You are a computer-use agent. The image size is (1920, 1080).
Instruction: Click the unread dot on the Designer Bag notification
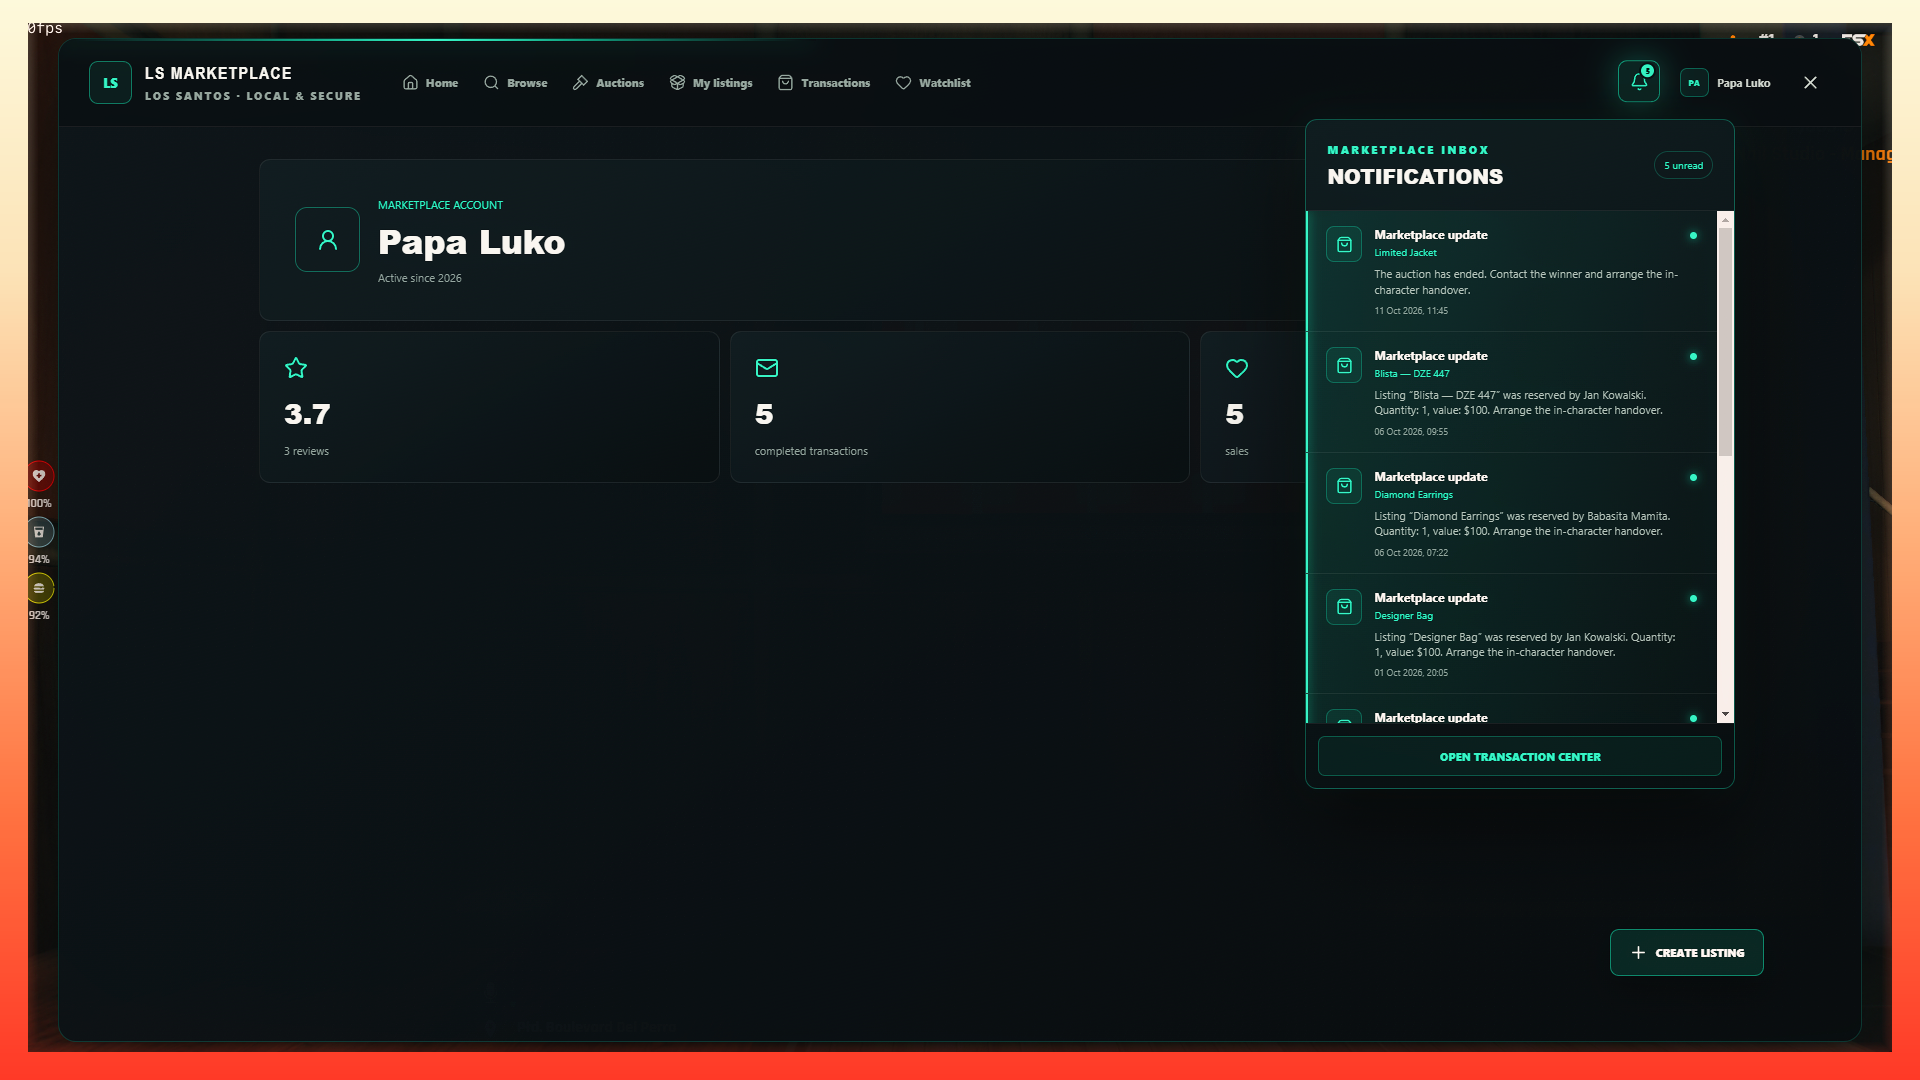click(x=1693, y=599)
